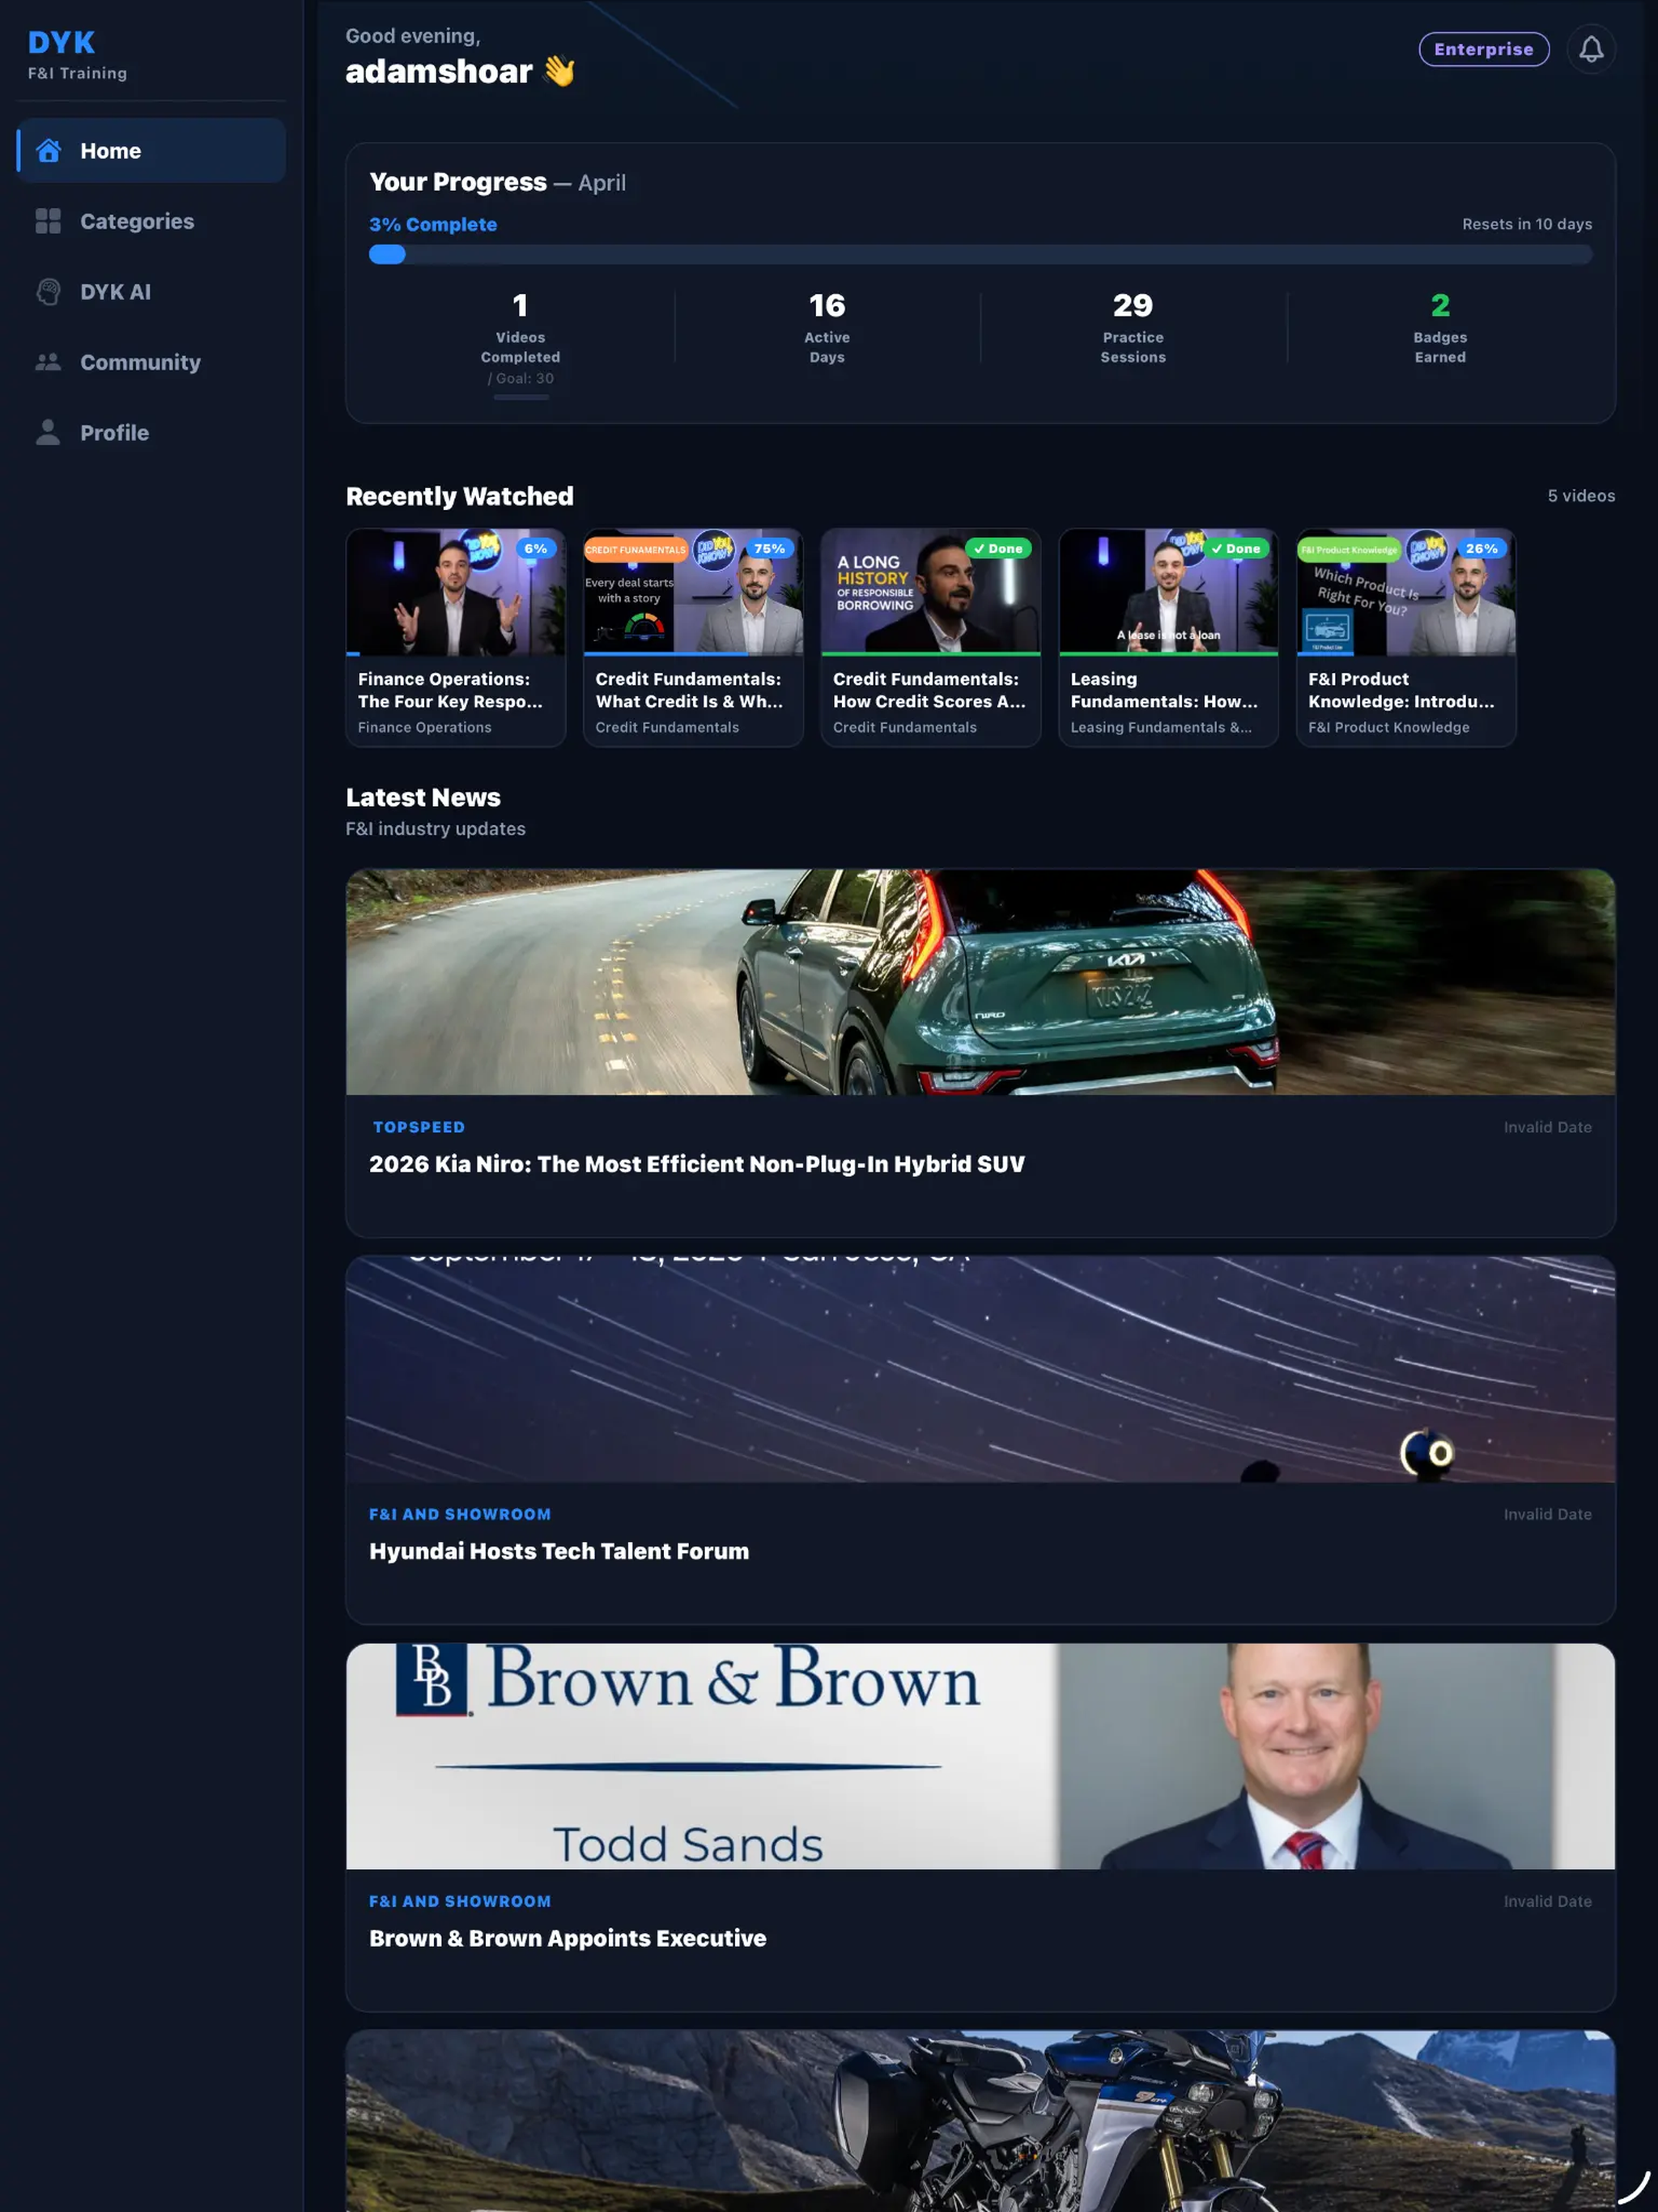The width and height of the screenshot is (1658, 2212).
Task: Click the 'Finance Operations' category label under first video
Action: pos(425,728)
